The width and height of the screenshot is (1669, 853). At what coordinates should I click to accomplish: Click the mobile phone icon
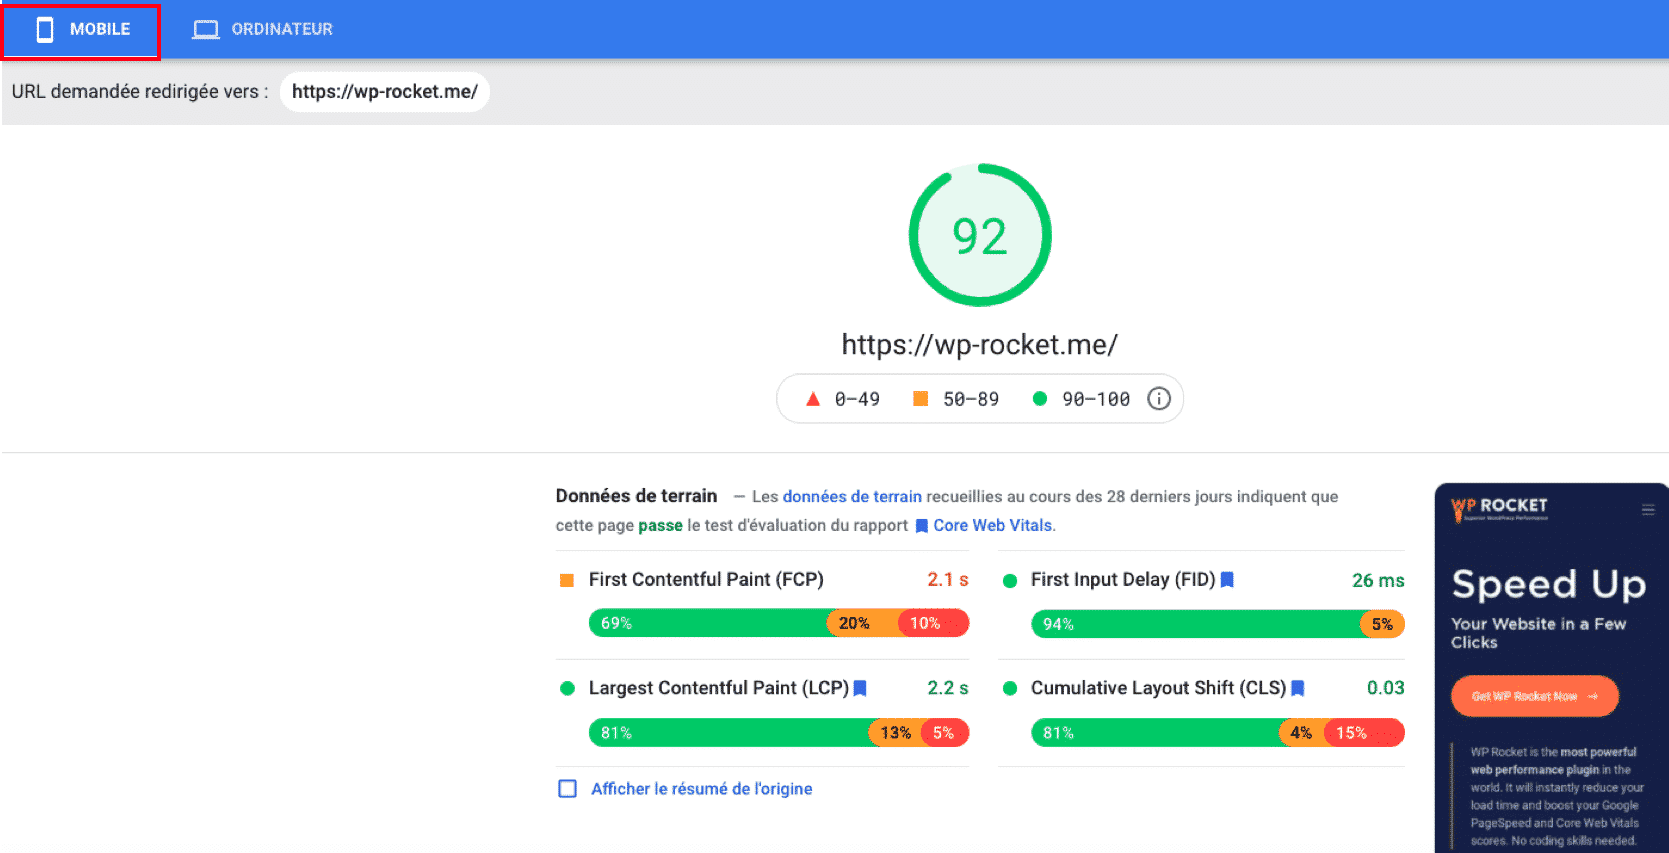pyautogui.click(x=45, y=30)
